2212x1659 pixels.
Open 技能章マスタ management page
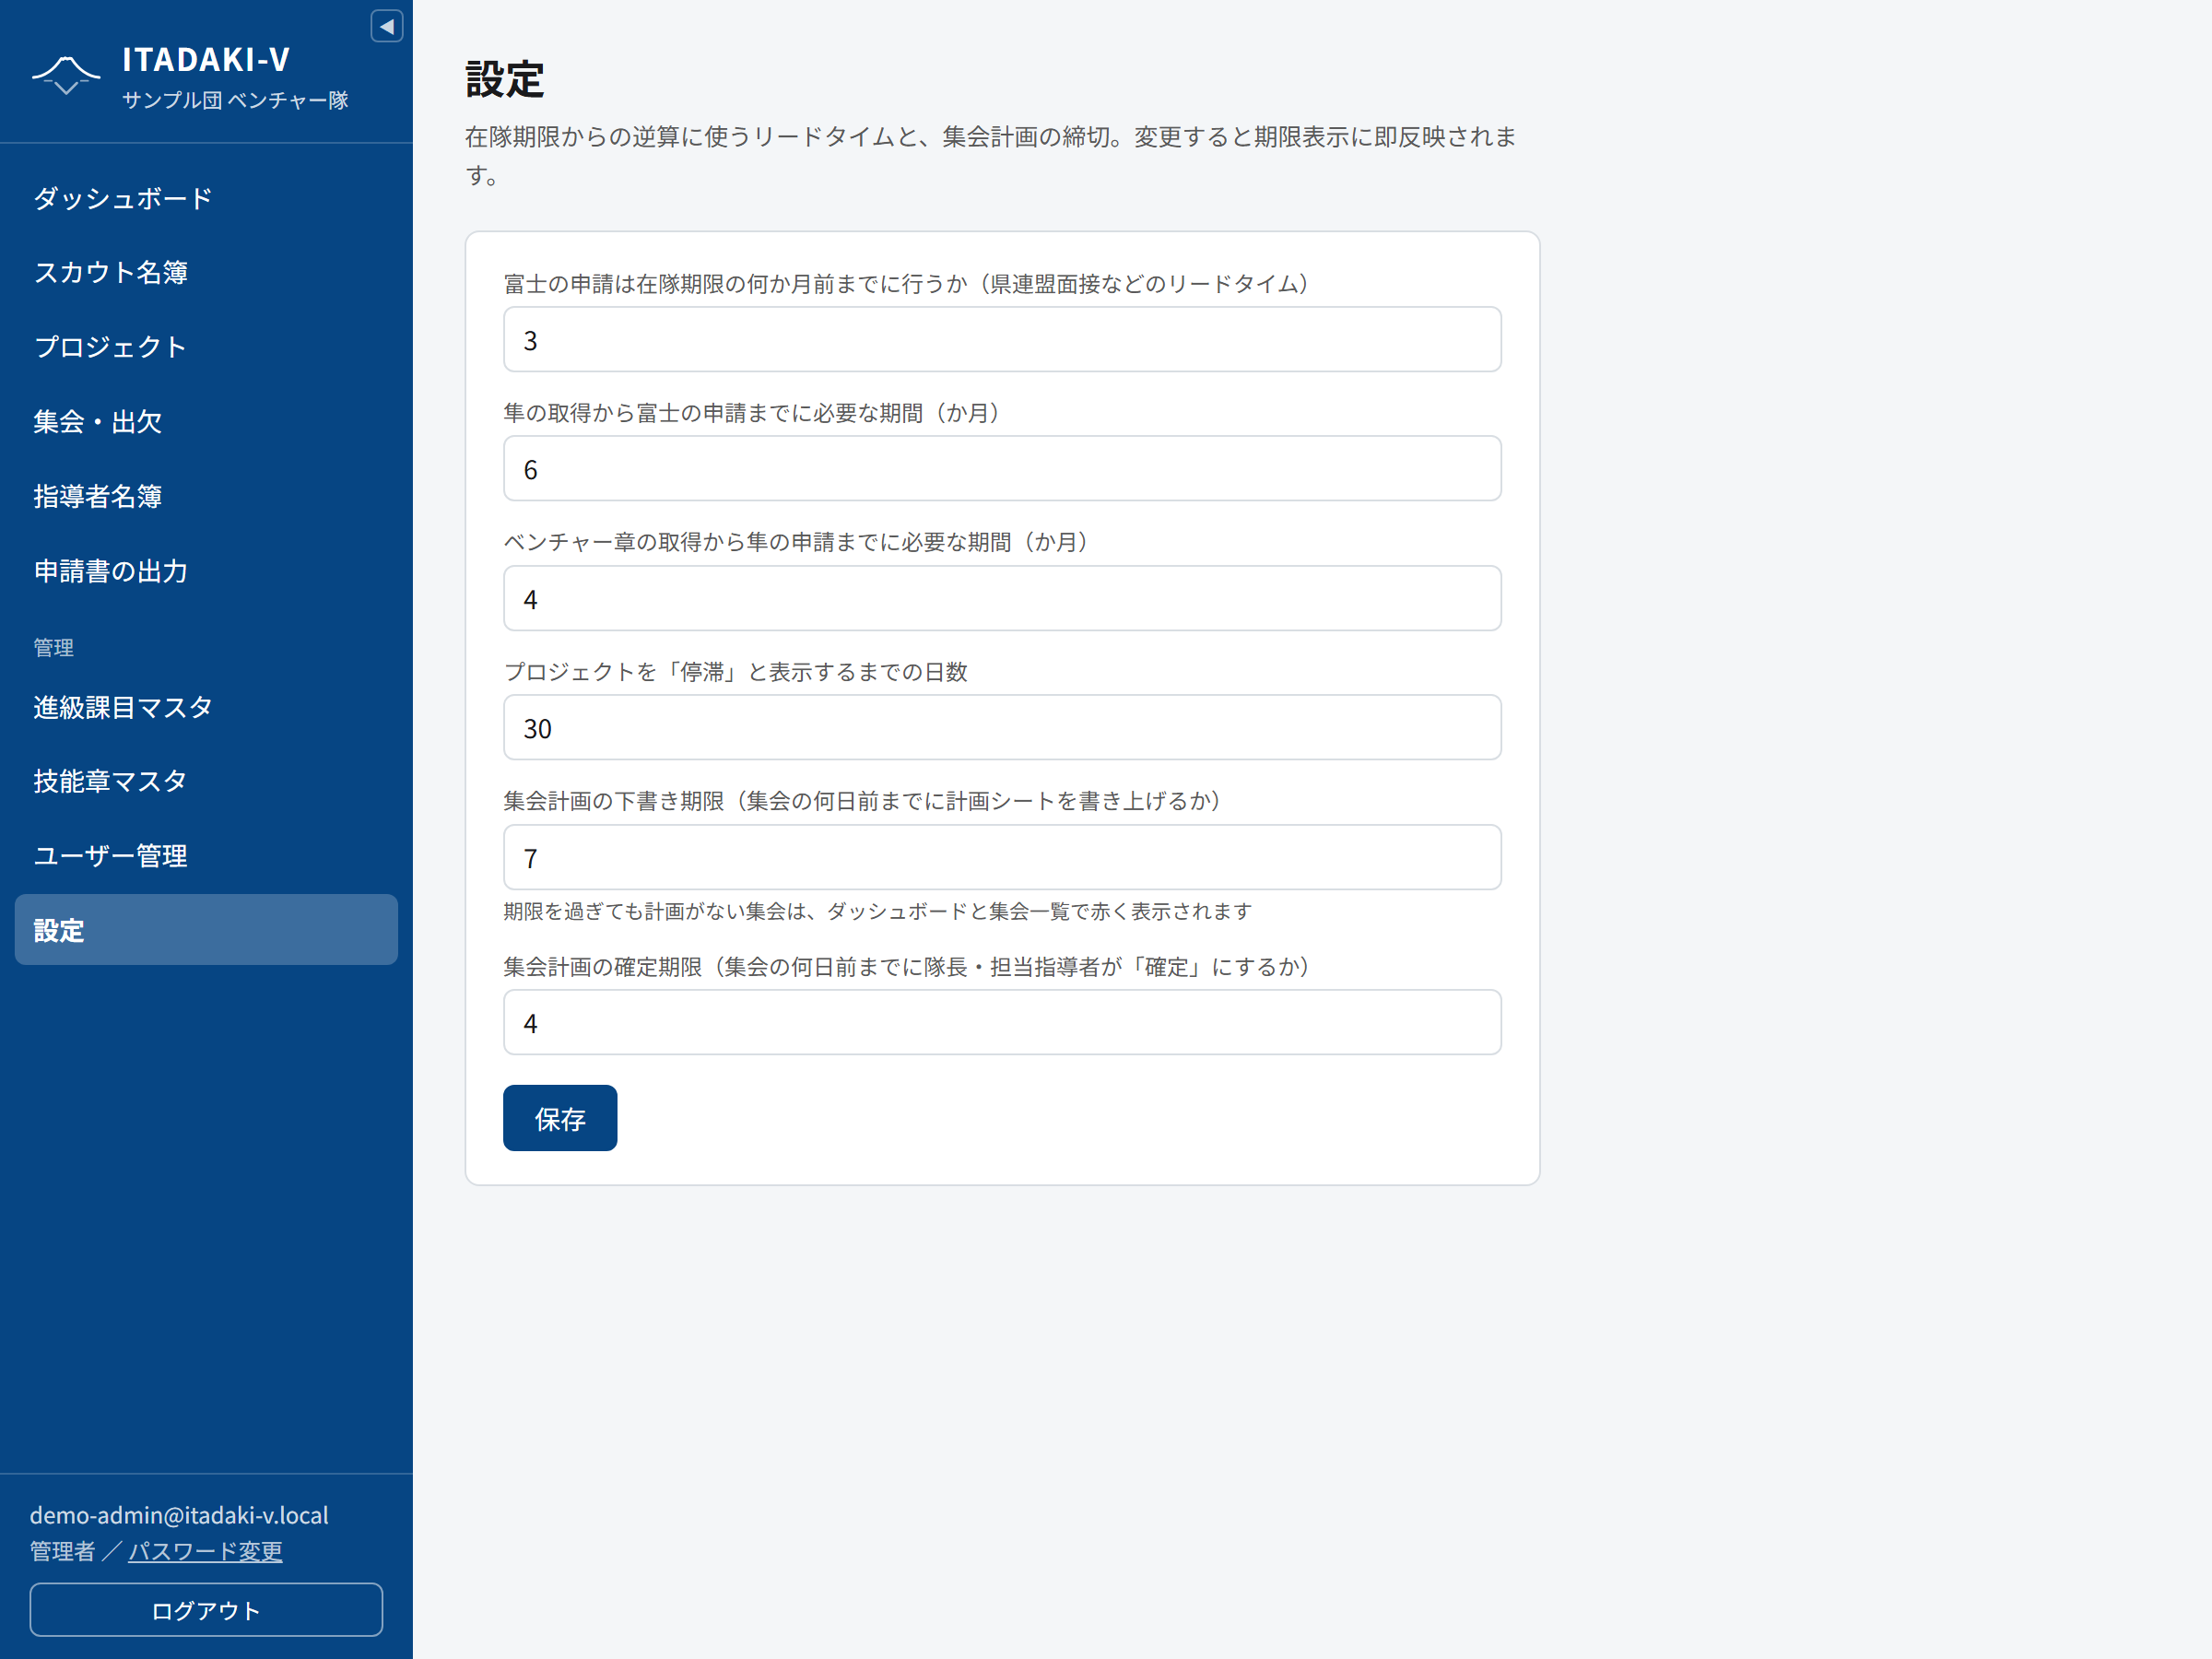[x=206, y=781]
